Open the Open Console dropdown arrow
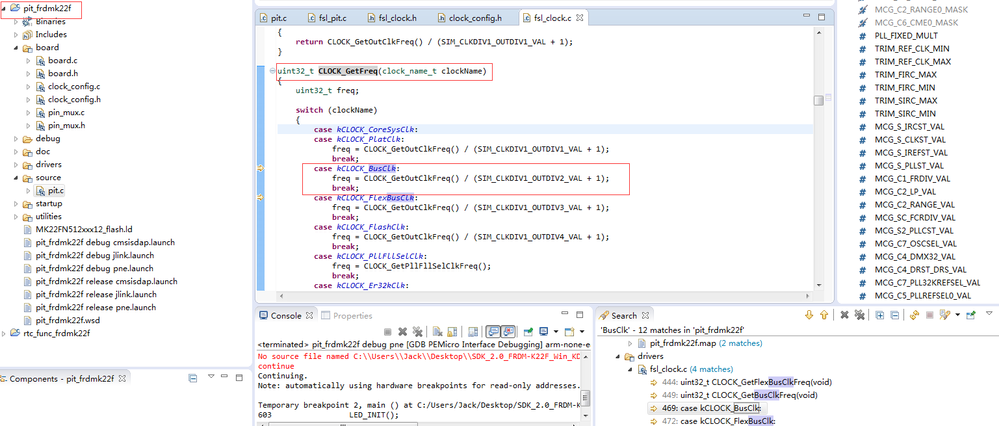Viewport: 999px width, 426px height. [x=582, y=332]
